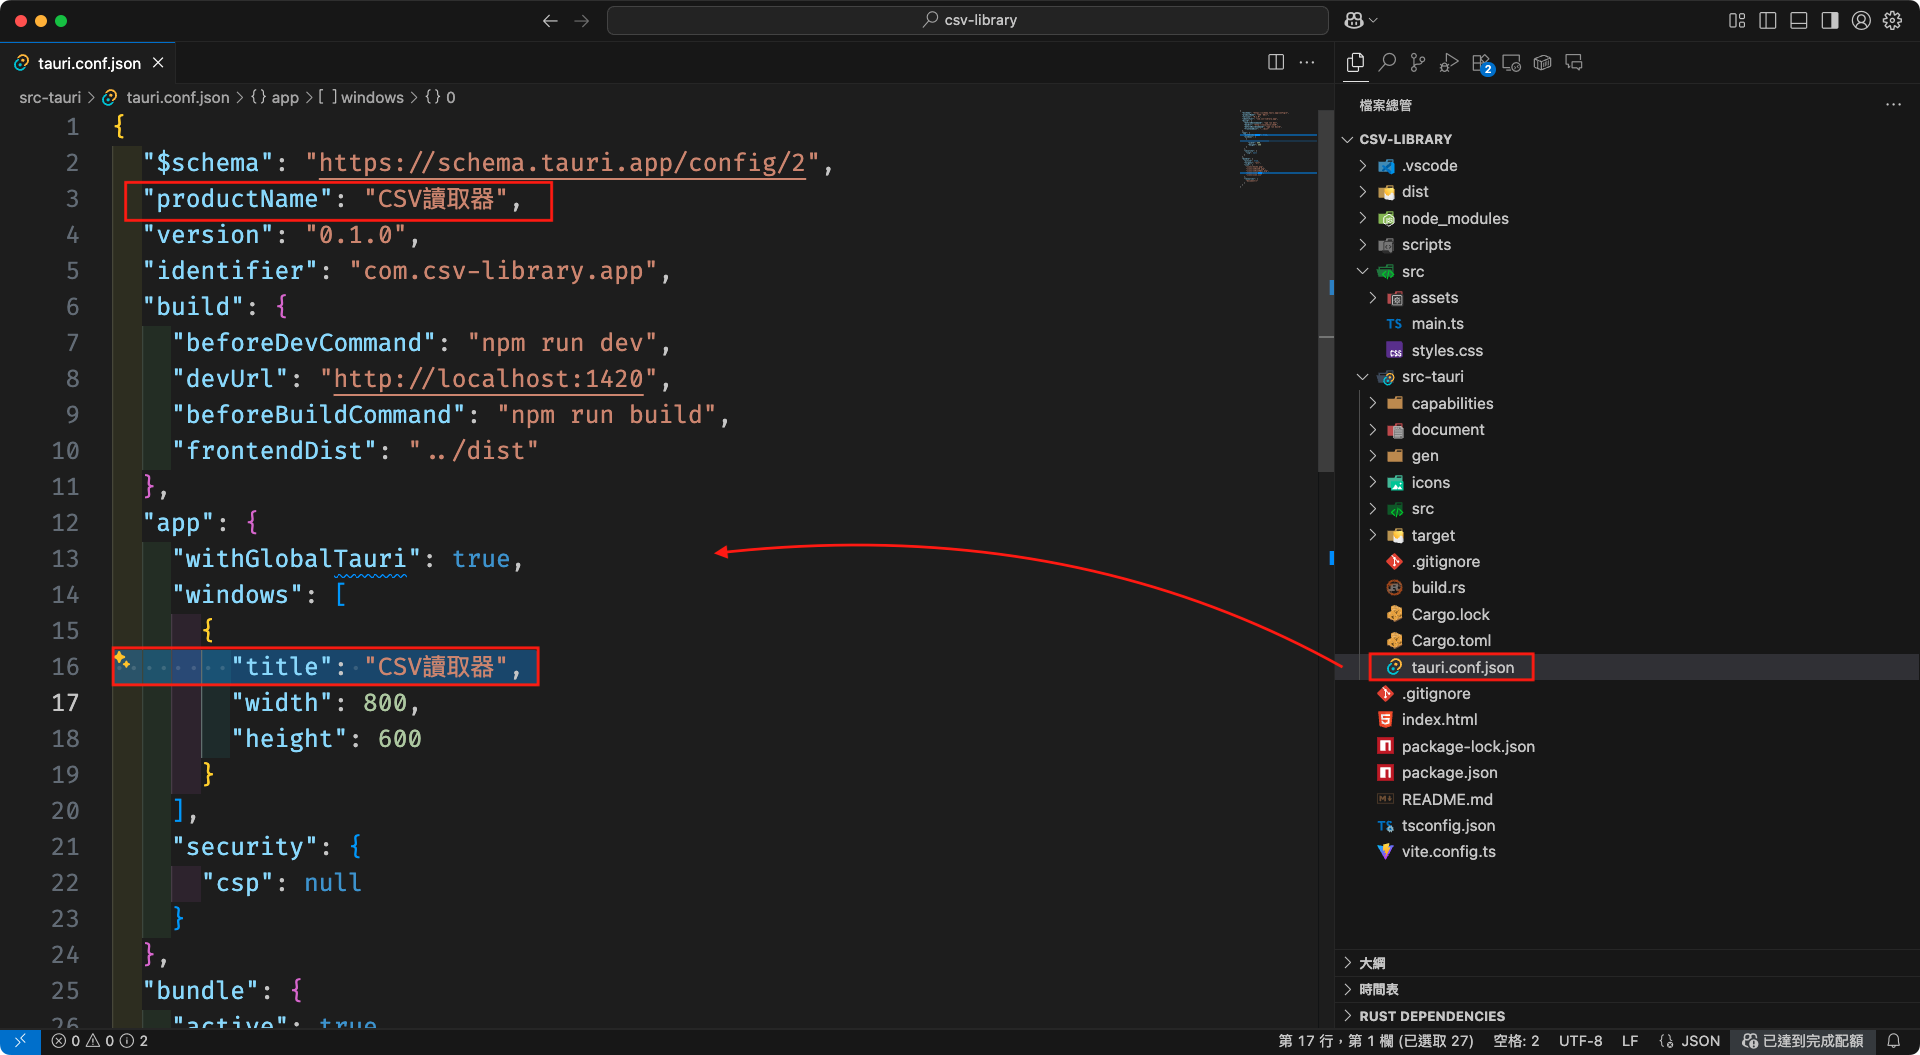Open notifications bell in status bar
Image resolution: width=1920 pixels, height=1055 pixels.
point(1893,1041)
